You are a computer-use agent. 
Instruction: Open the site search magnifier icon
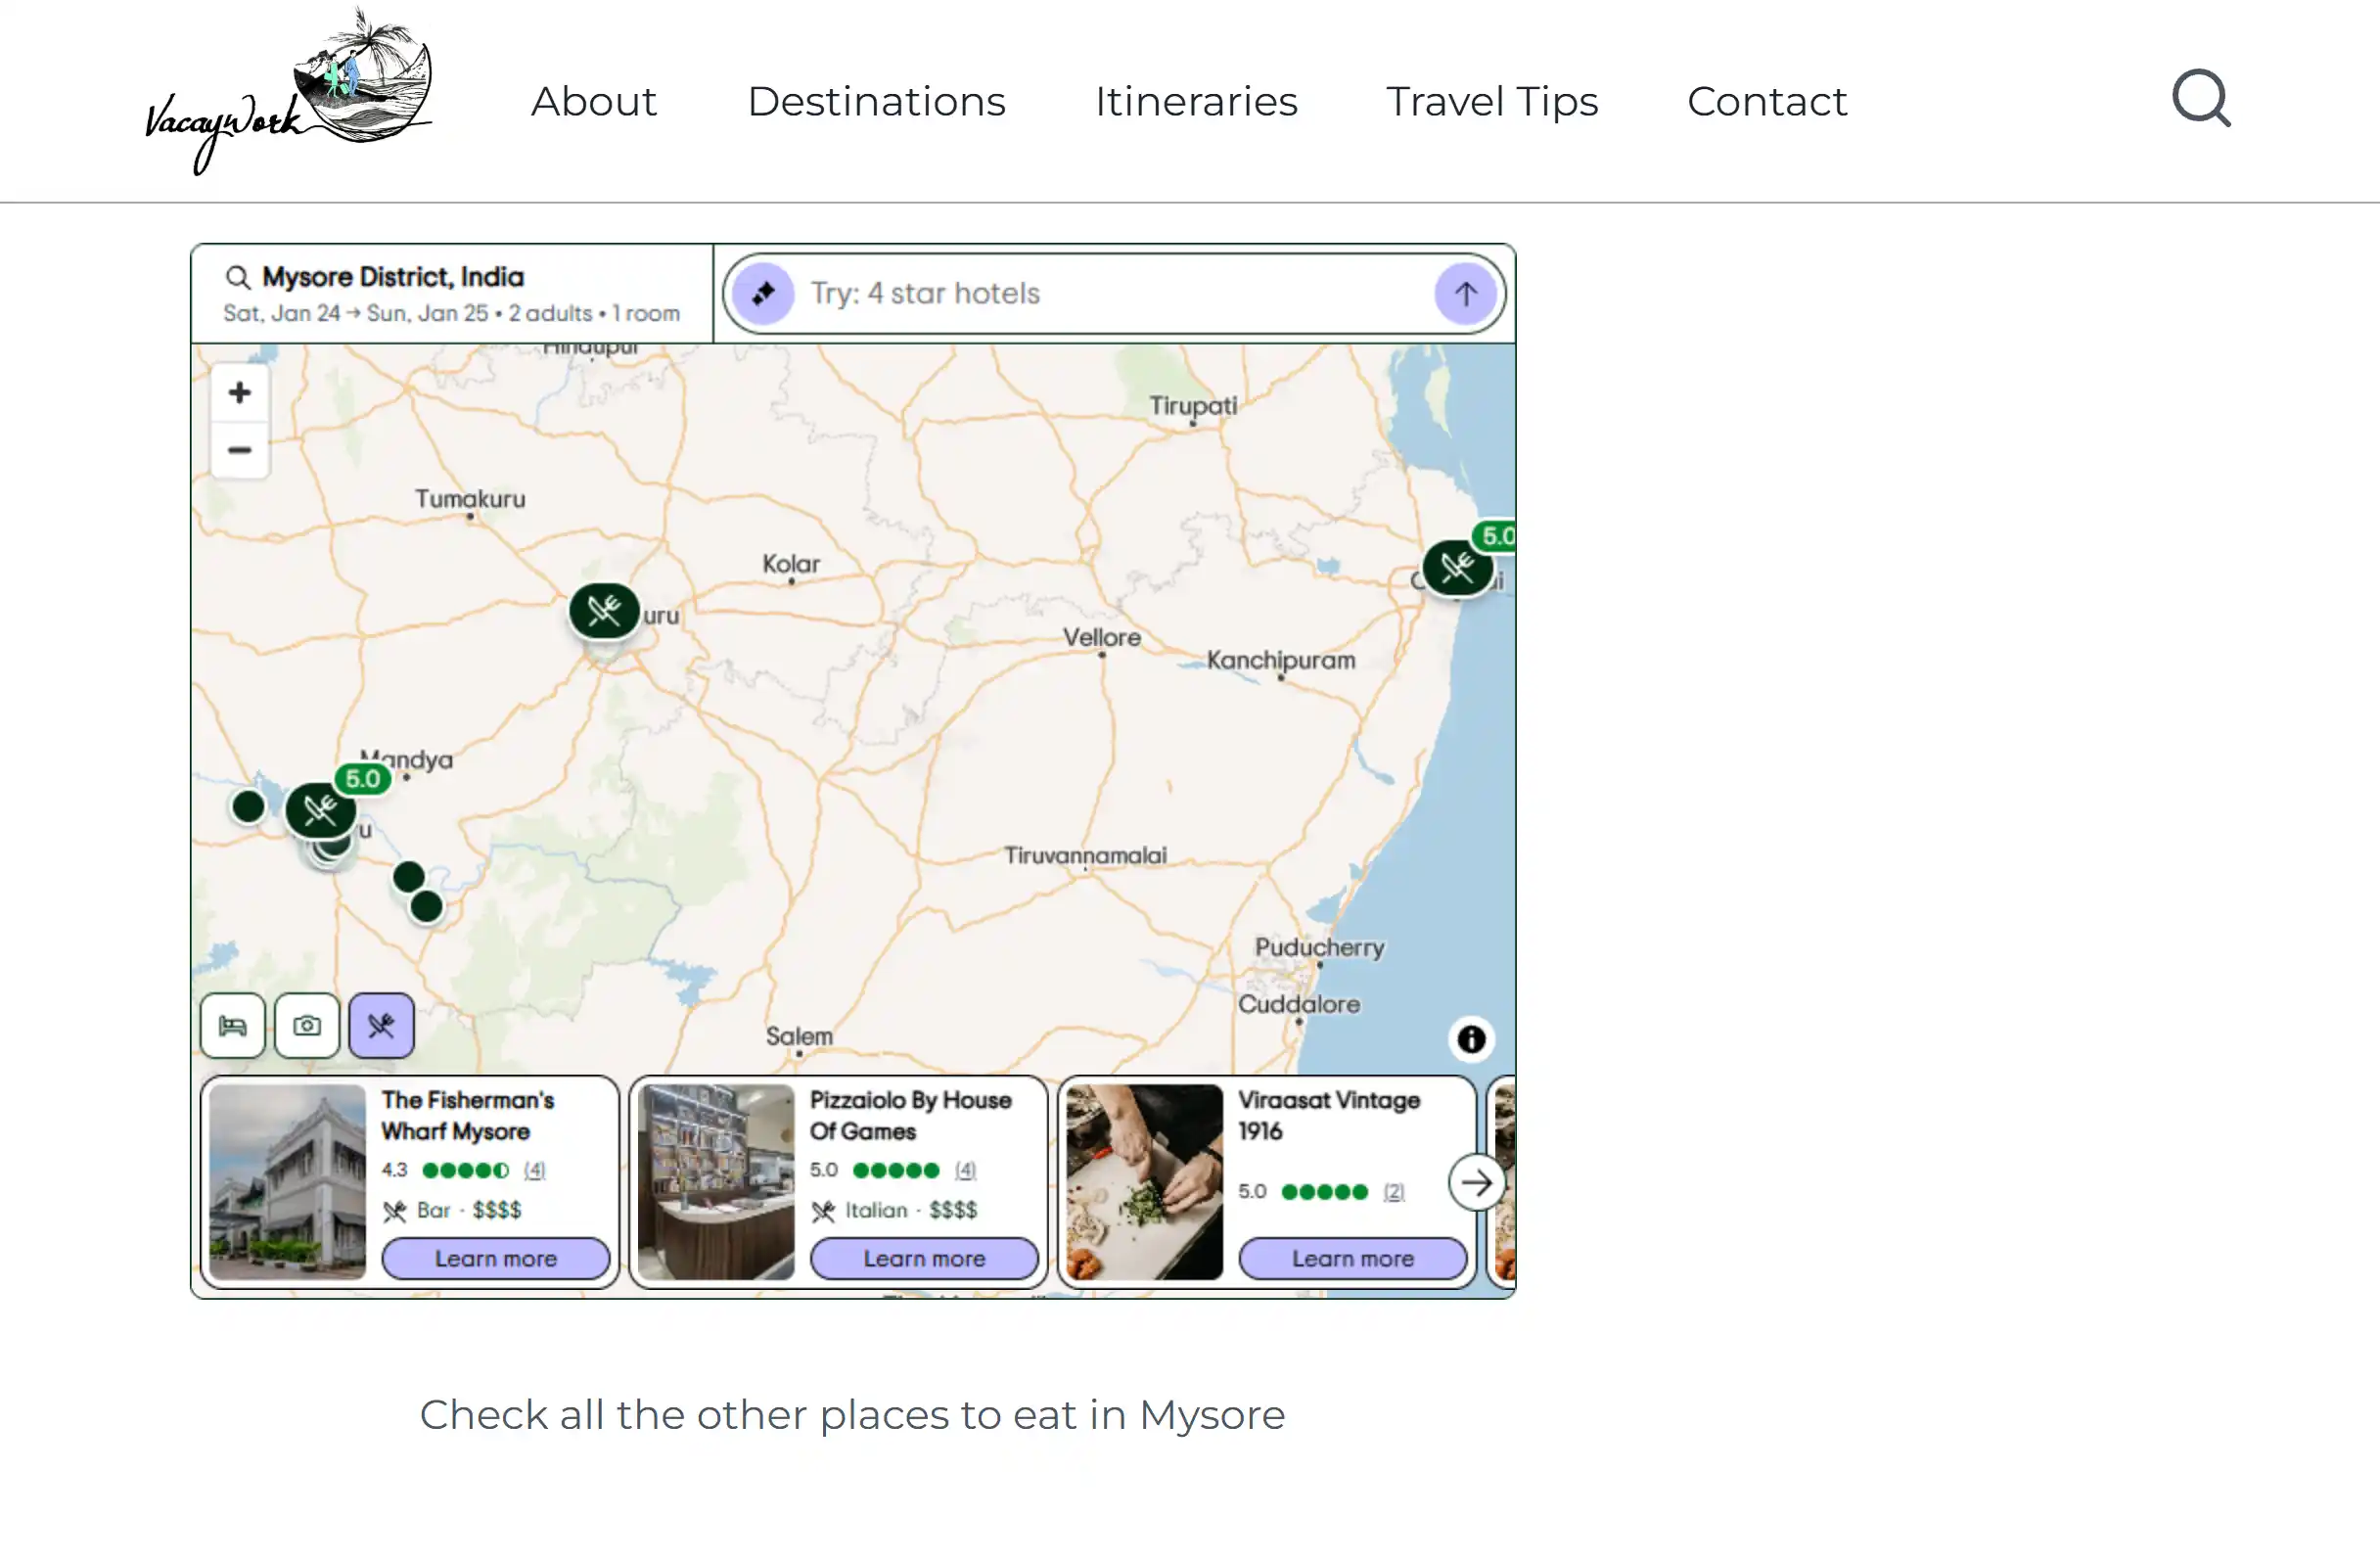(2202, 98)
